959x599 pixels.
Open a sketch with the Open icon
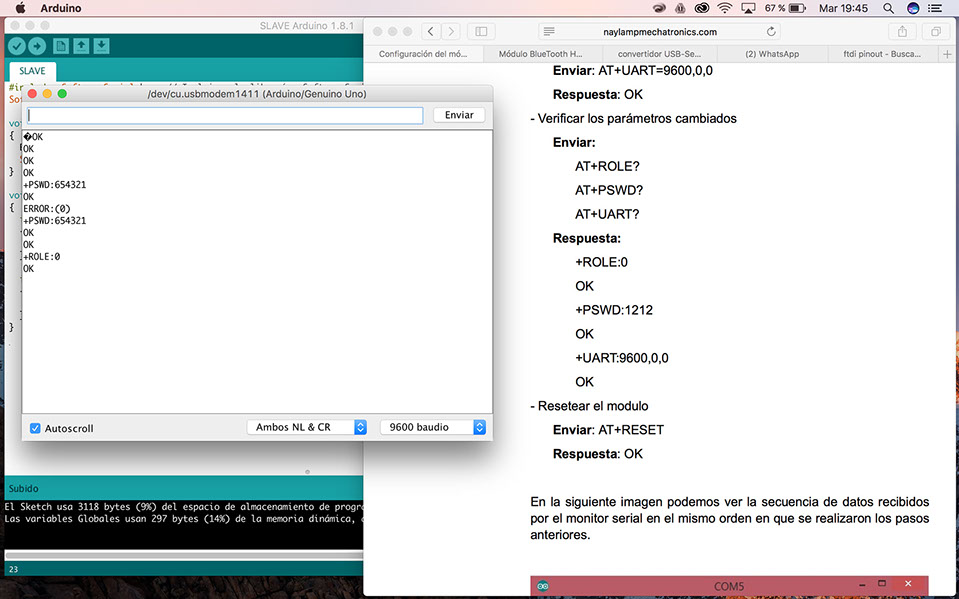pos(81,46)
